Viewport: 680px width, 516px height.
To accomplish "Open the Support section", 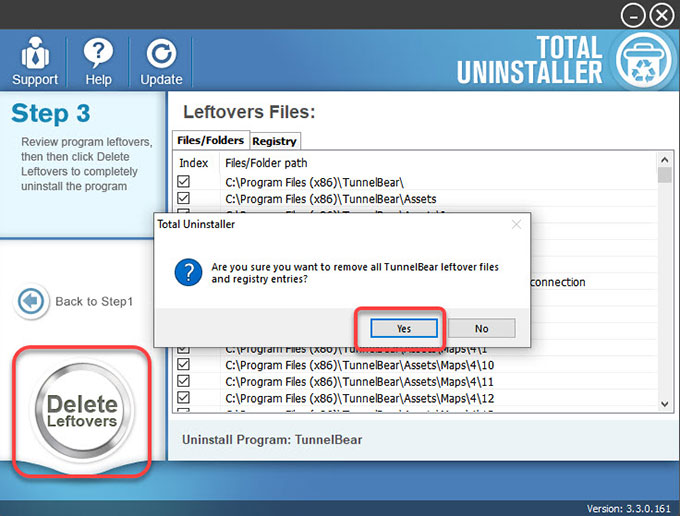I will pyautogui.click(x=35, y=61).
